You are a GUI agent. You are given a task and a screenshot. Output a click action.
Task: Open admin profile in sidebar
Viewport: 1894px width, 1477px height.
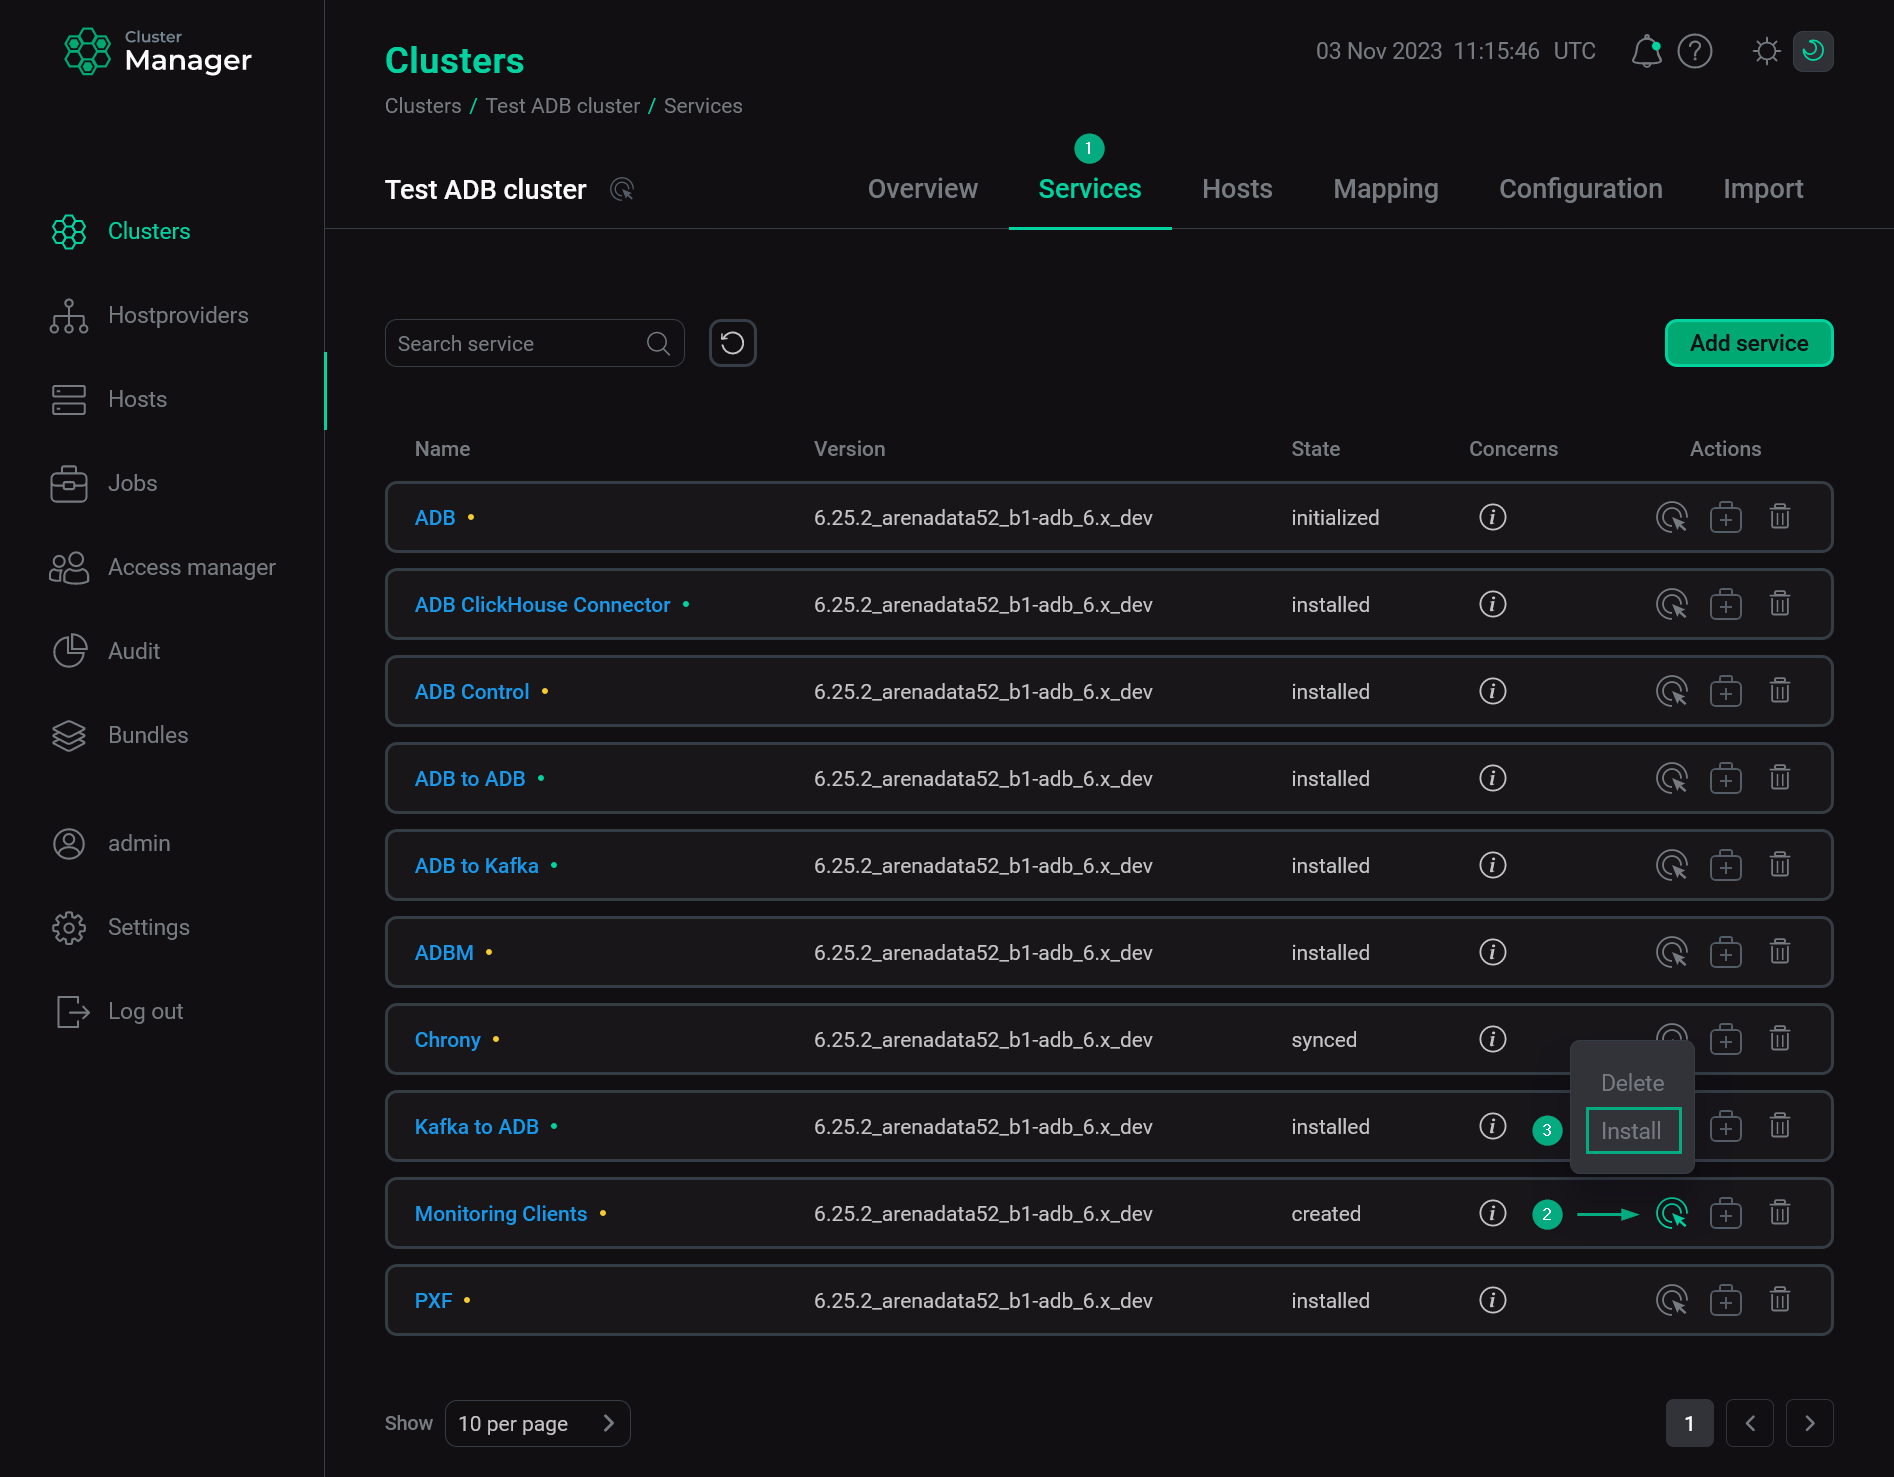click(111, 843)
